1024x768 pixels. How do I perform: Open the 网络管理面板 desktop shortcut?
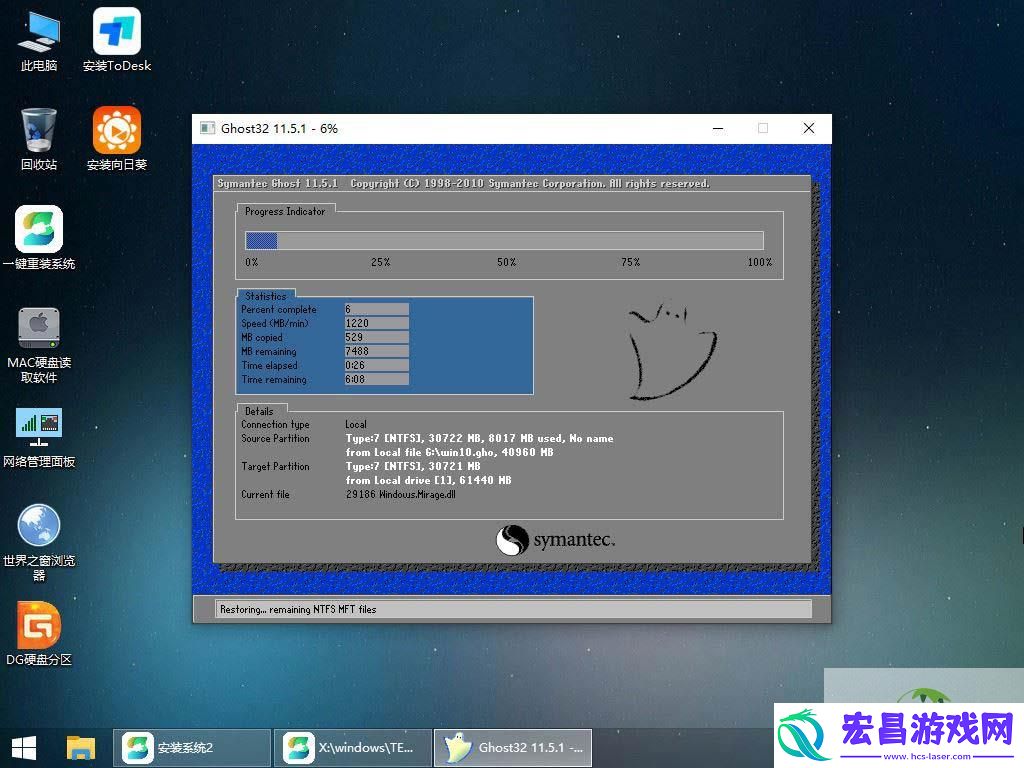click(x=39, y=437)
